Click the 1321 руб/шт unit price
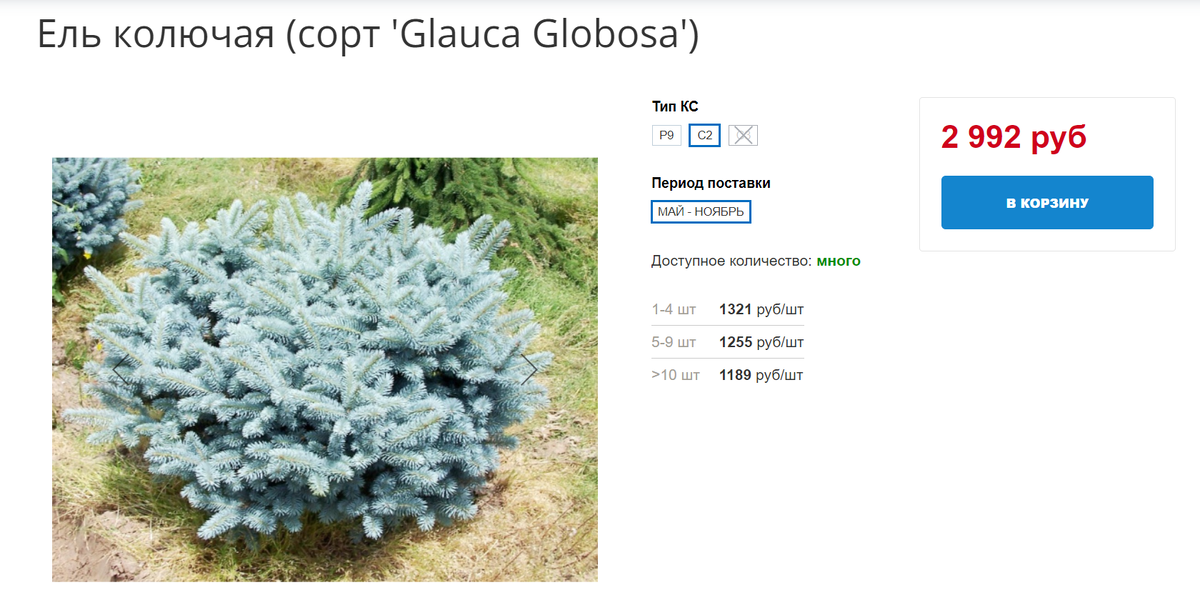Image resolution: width=1200 pixels, height=600 pixels. tap(761, 310)
